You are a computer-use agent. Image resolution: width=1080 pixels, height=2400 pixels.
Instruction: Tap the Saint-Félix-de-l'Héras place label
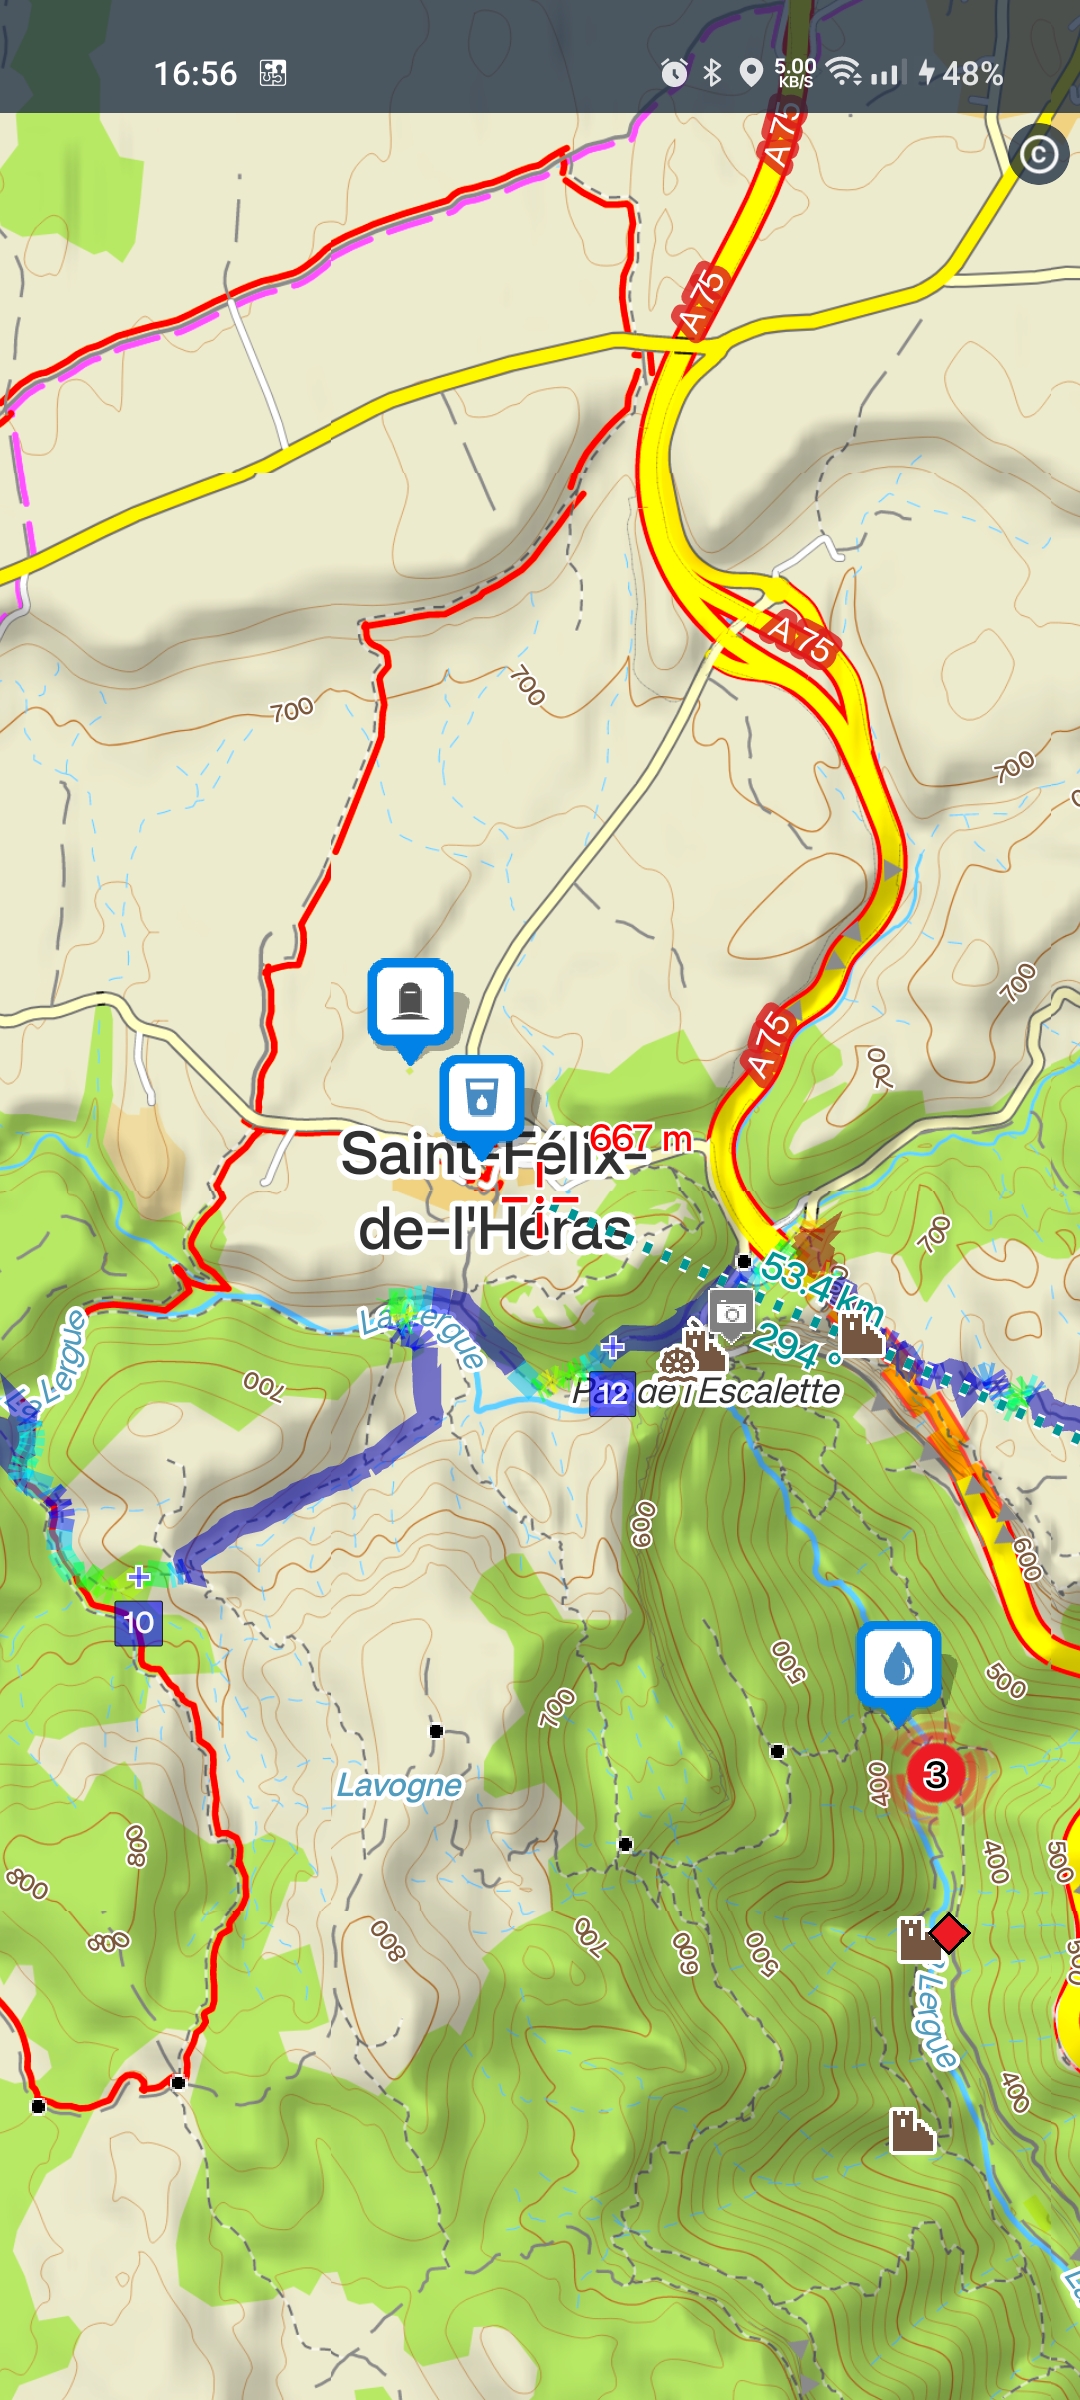coord(496,1191)
